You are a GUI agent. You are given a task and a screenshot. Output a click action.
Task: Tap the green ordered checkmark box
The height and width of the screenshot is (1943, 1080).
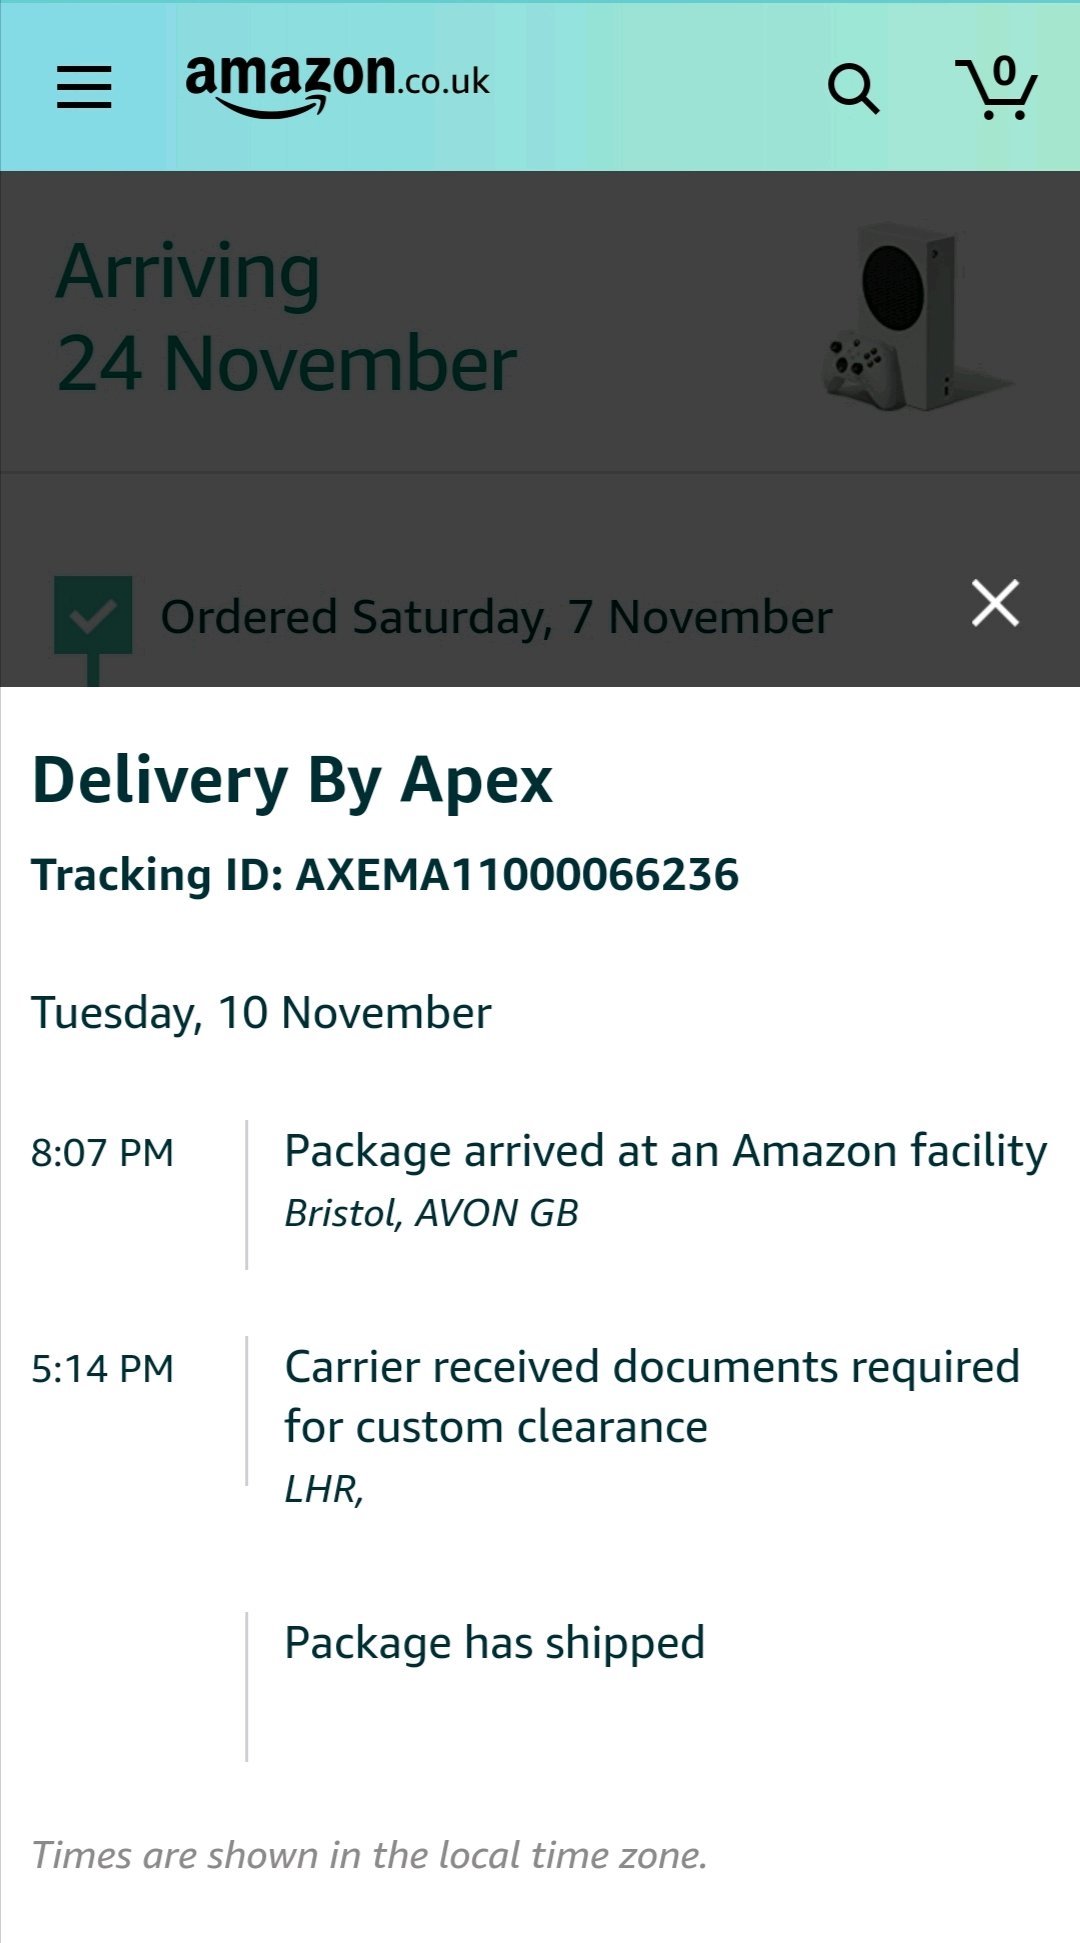93,615
